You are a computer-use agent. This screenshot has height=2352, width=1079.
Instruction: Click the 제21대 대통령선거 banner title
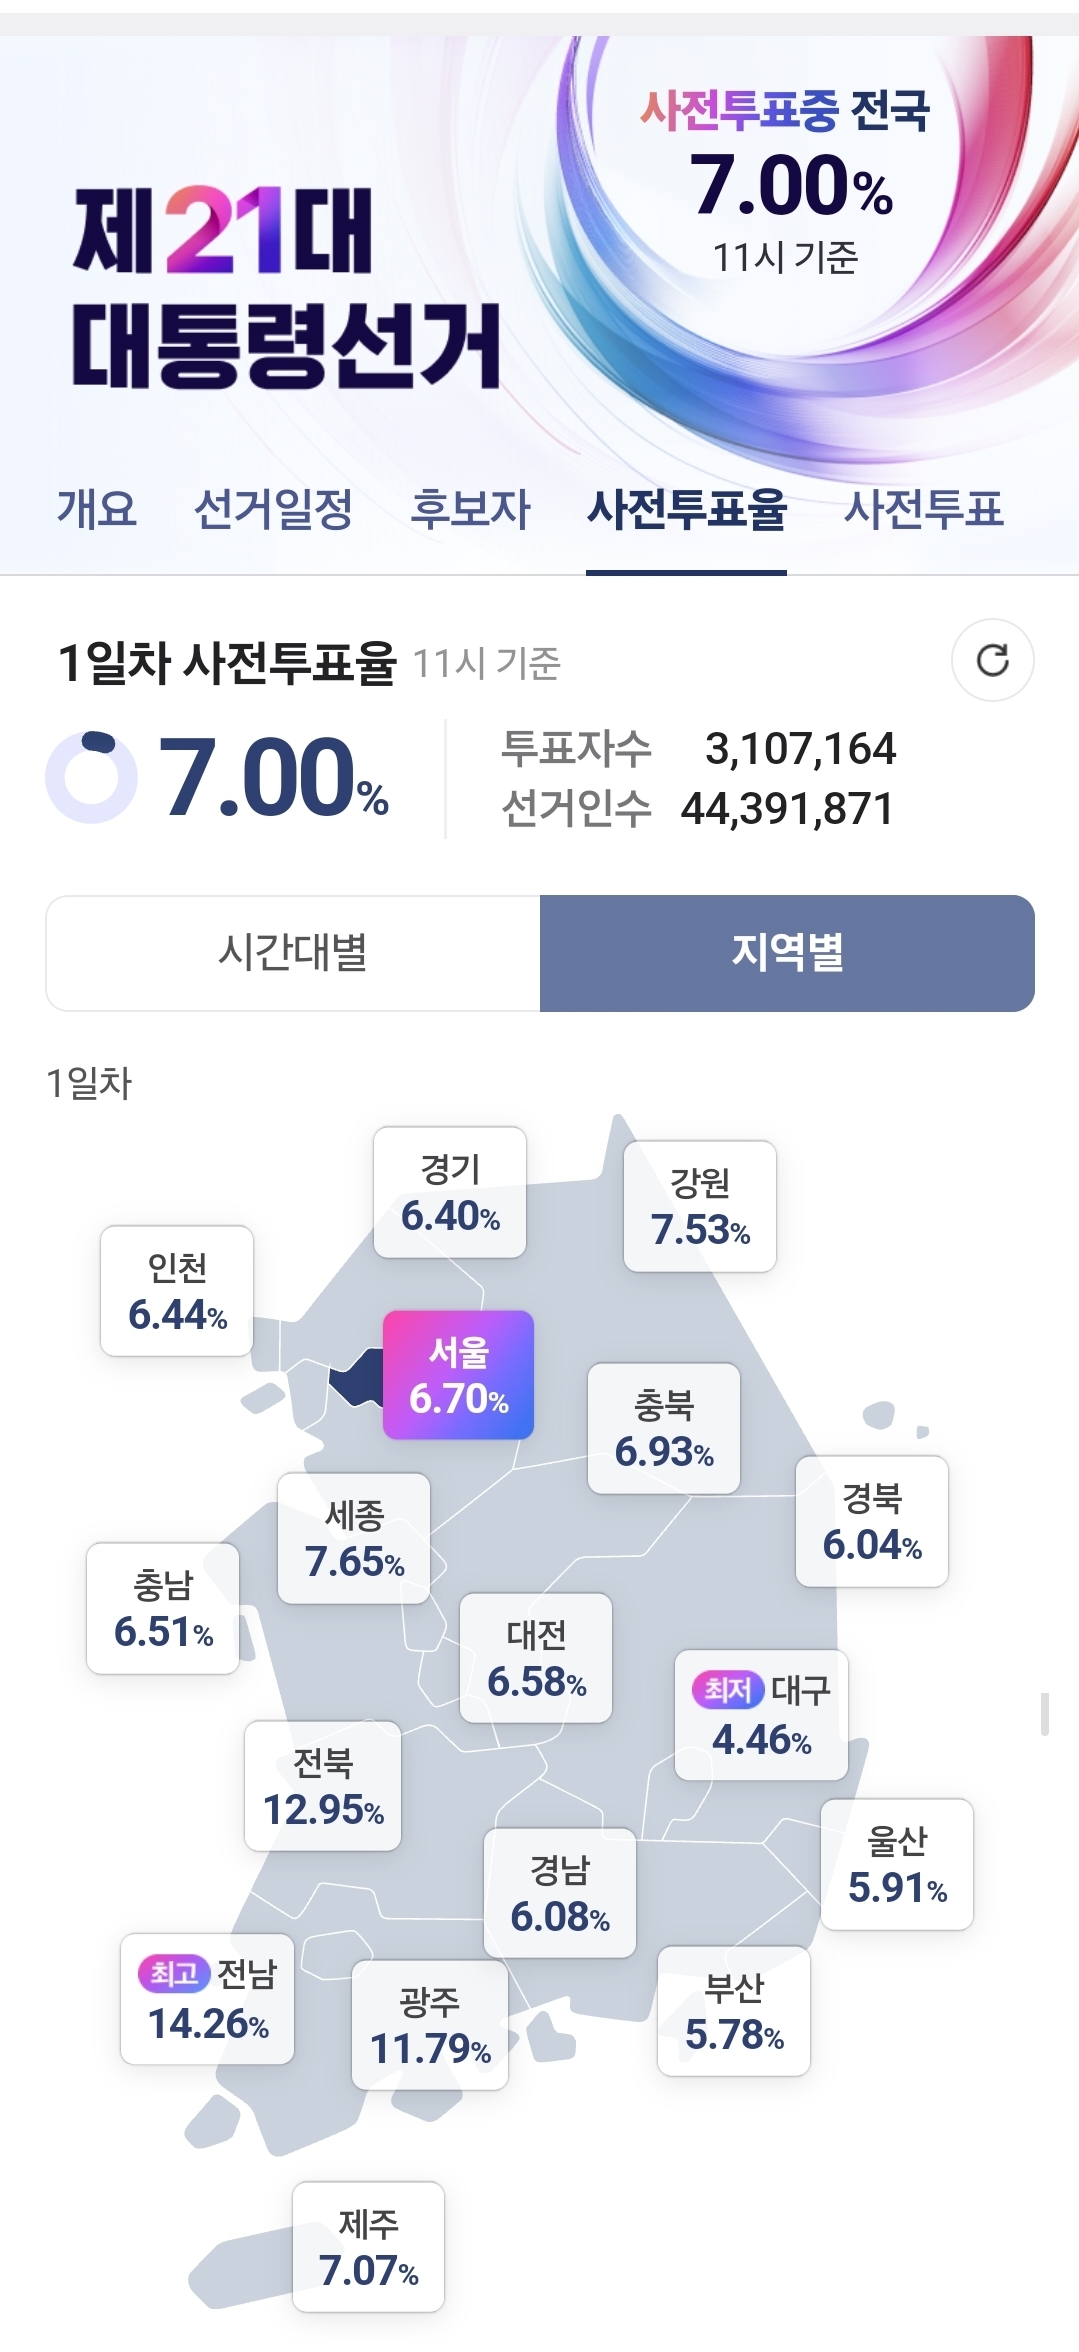(286, 288)
